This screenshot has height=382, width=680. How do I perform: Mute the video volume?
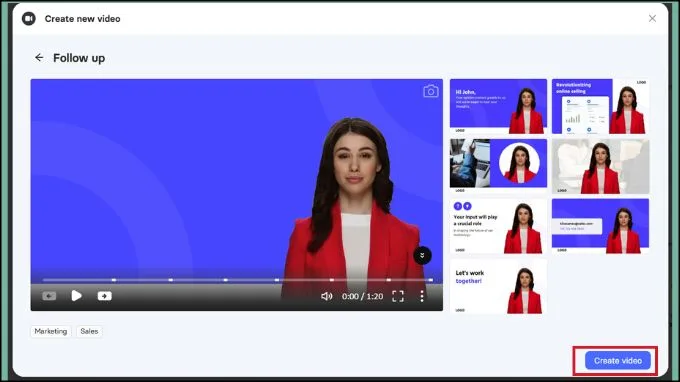click(x=327, y=296)
